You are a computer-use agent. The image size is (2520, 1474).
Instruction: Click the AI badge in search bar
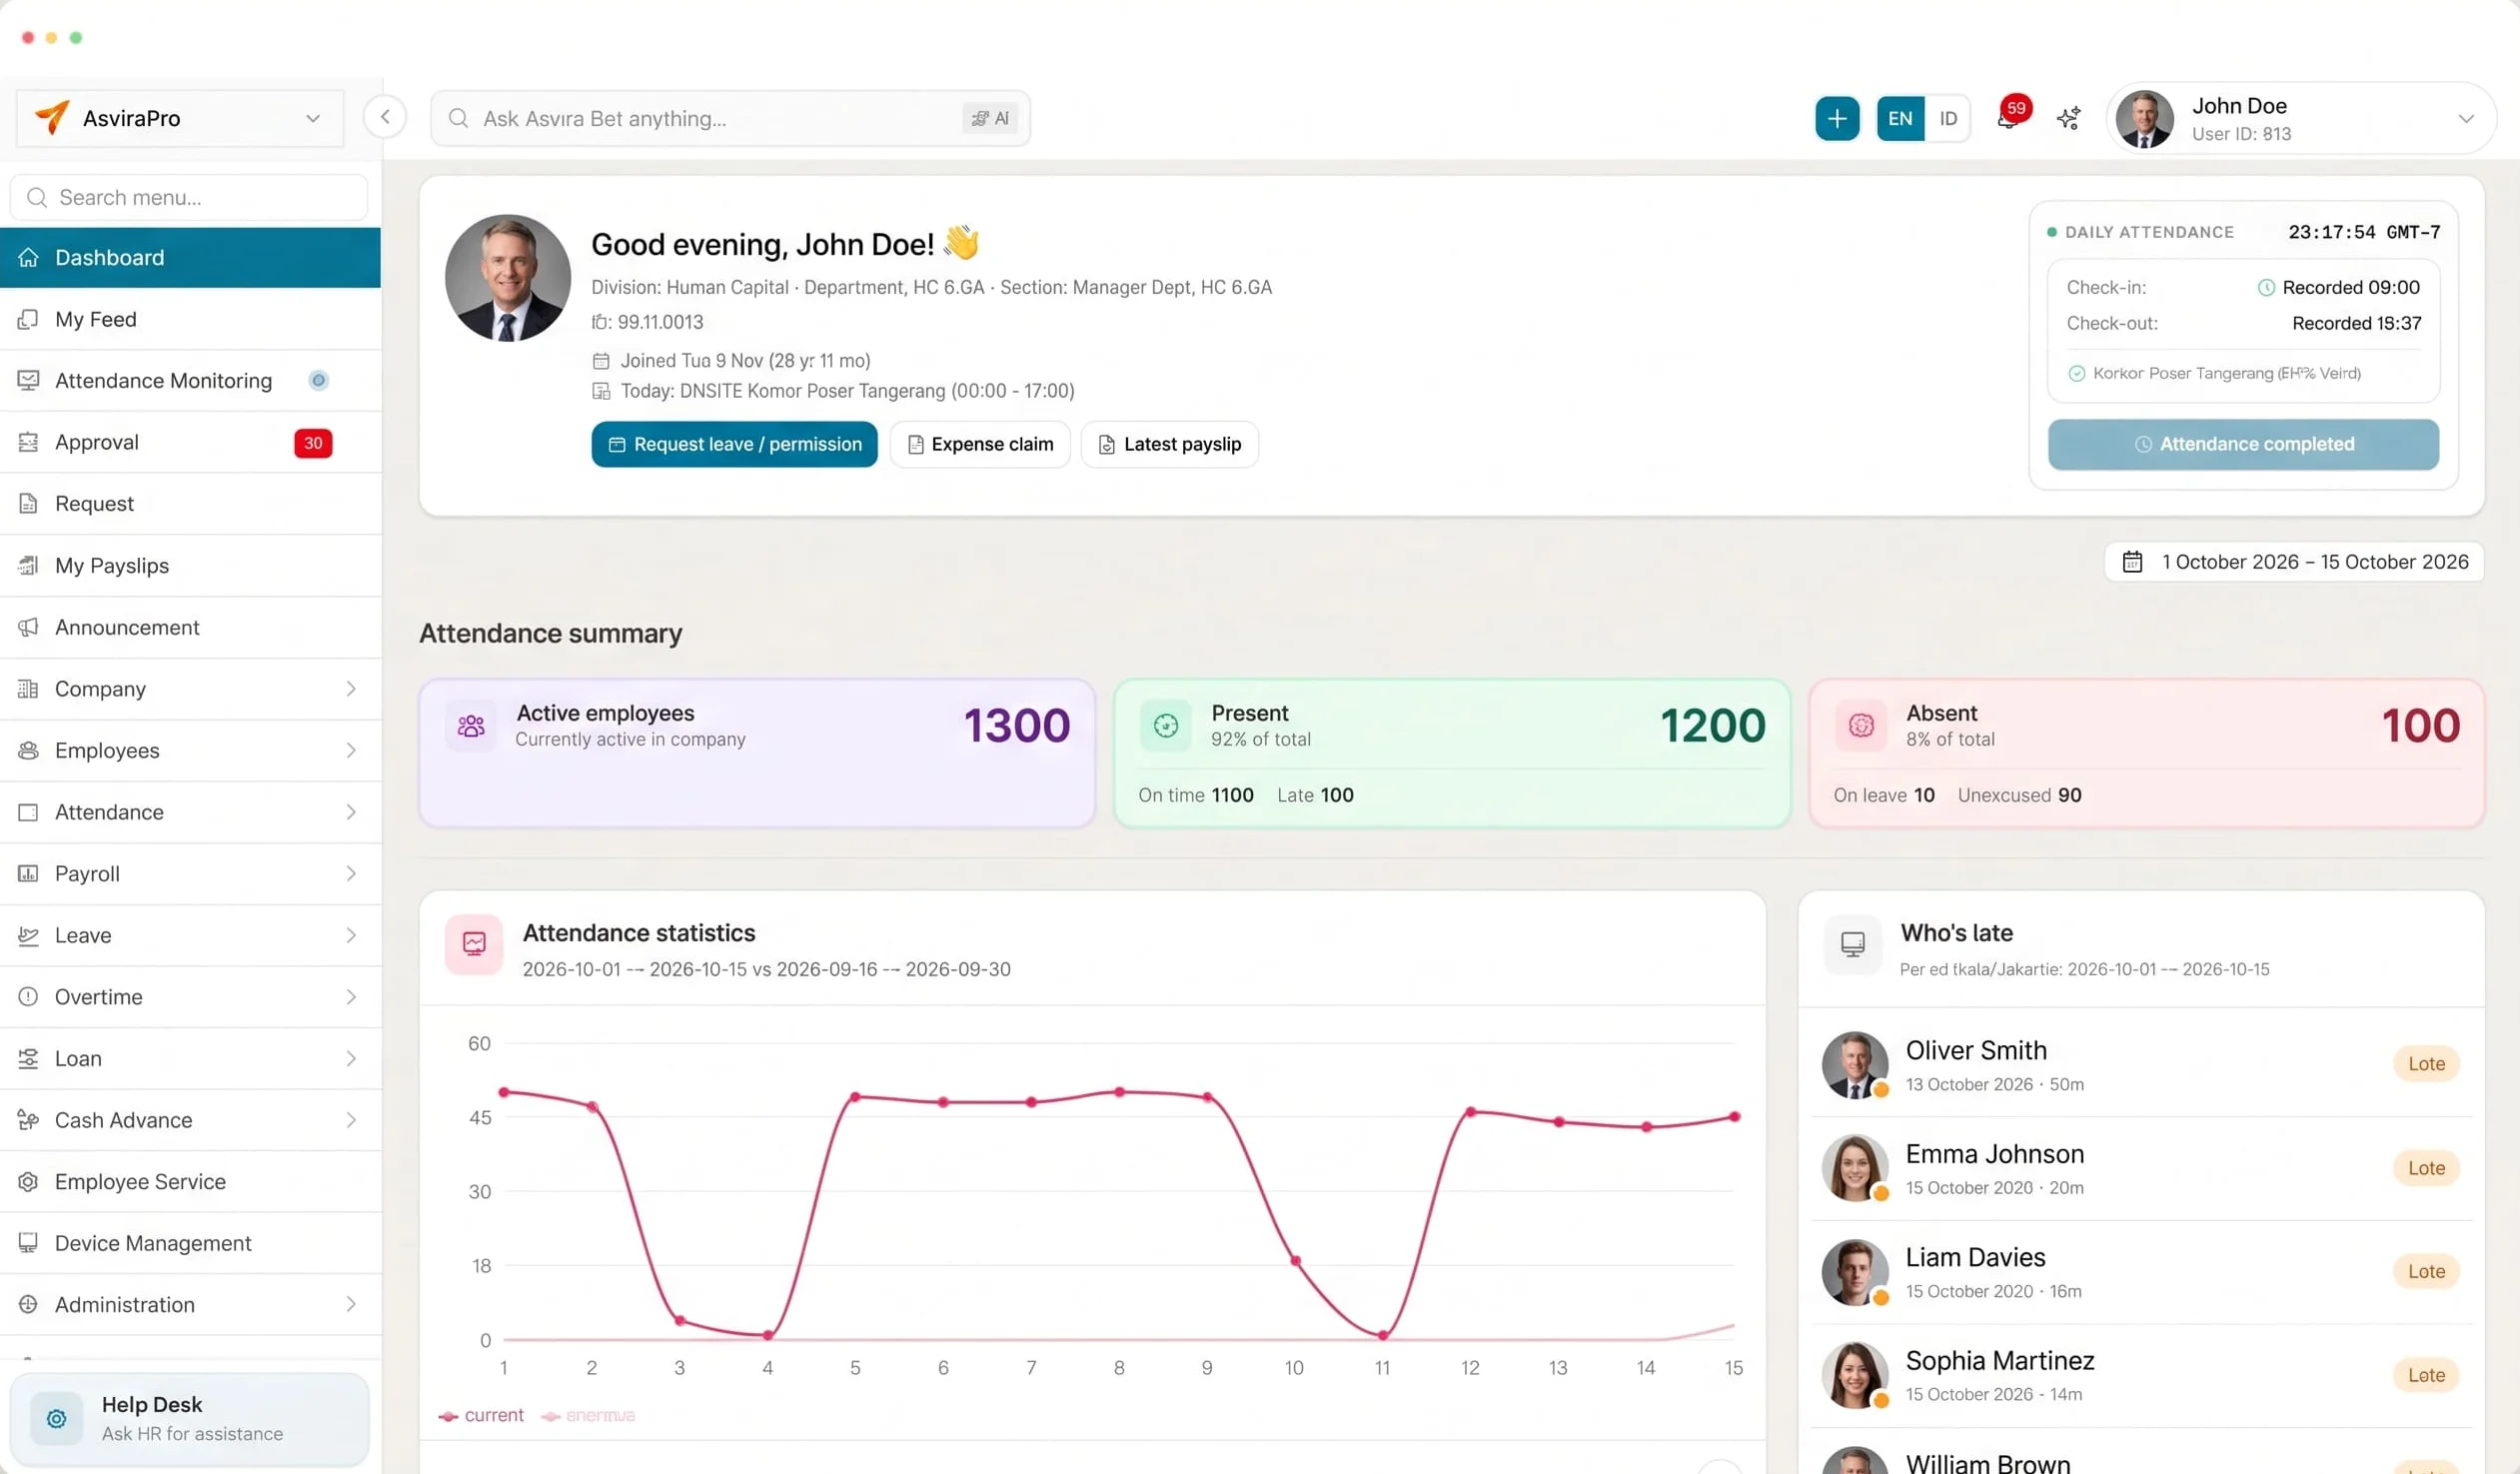pyautogui.click(x=990, y=118)
